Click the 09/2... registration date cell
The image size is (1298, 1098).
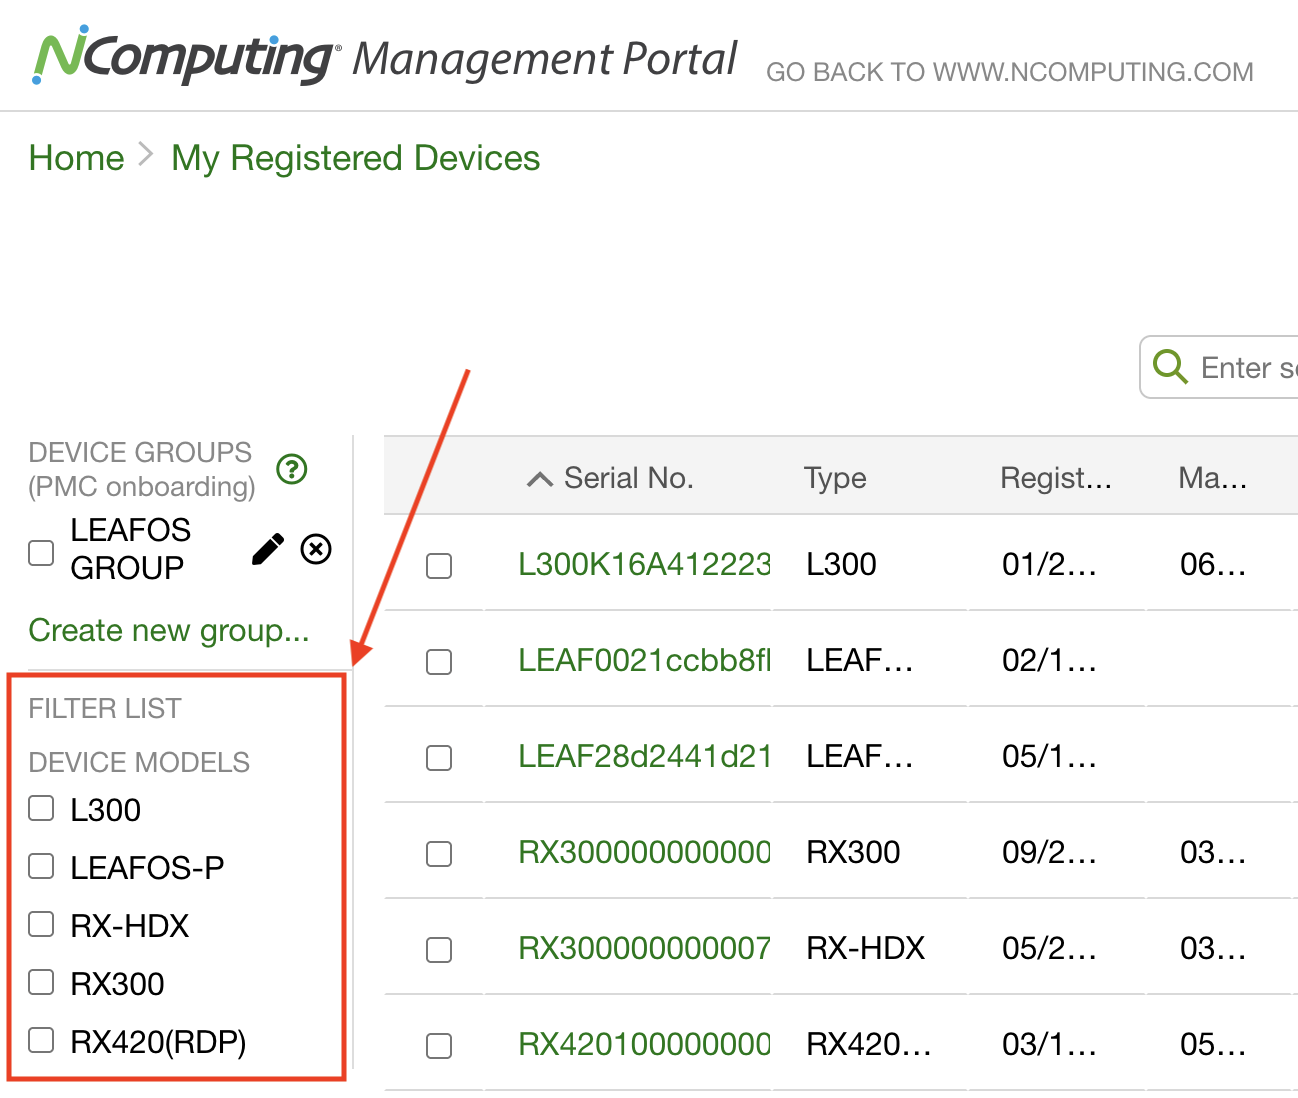[1049, 852]
